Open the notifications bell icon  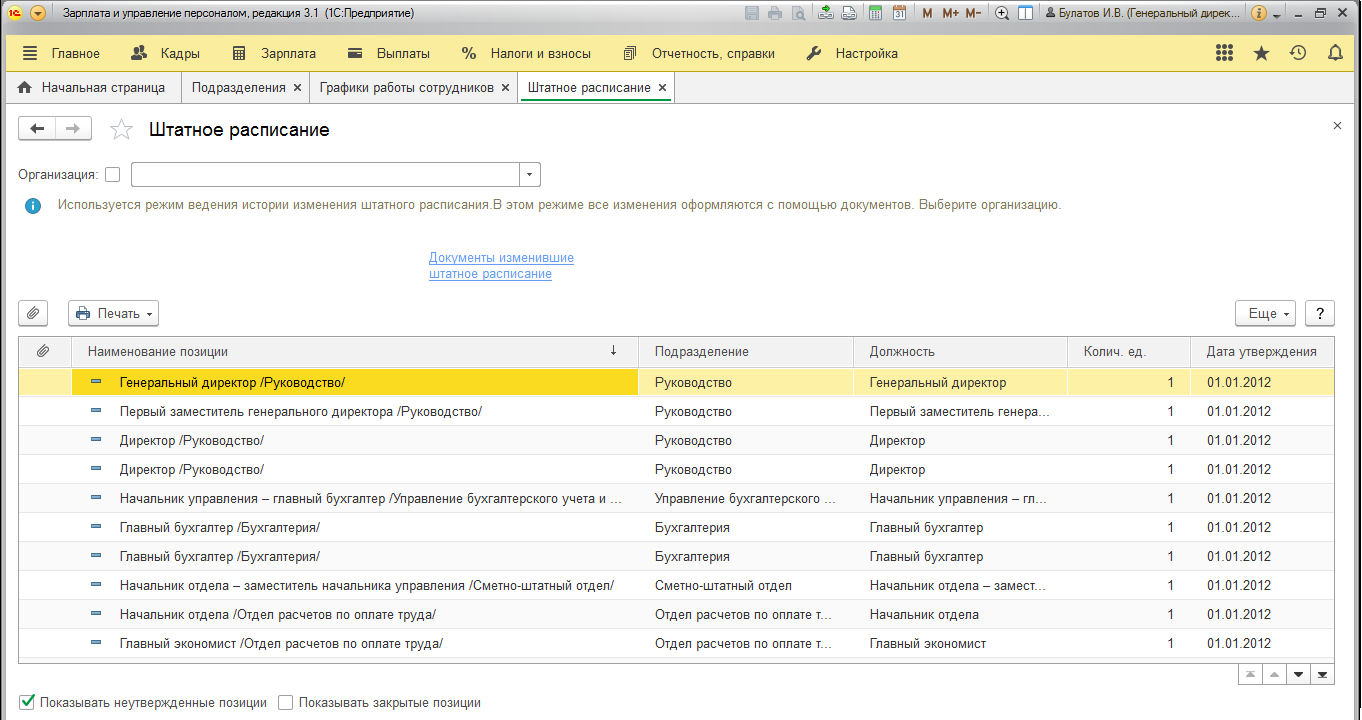tap(1335, 53)
